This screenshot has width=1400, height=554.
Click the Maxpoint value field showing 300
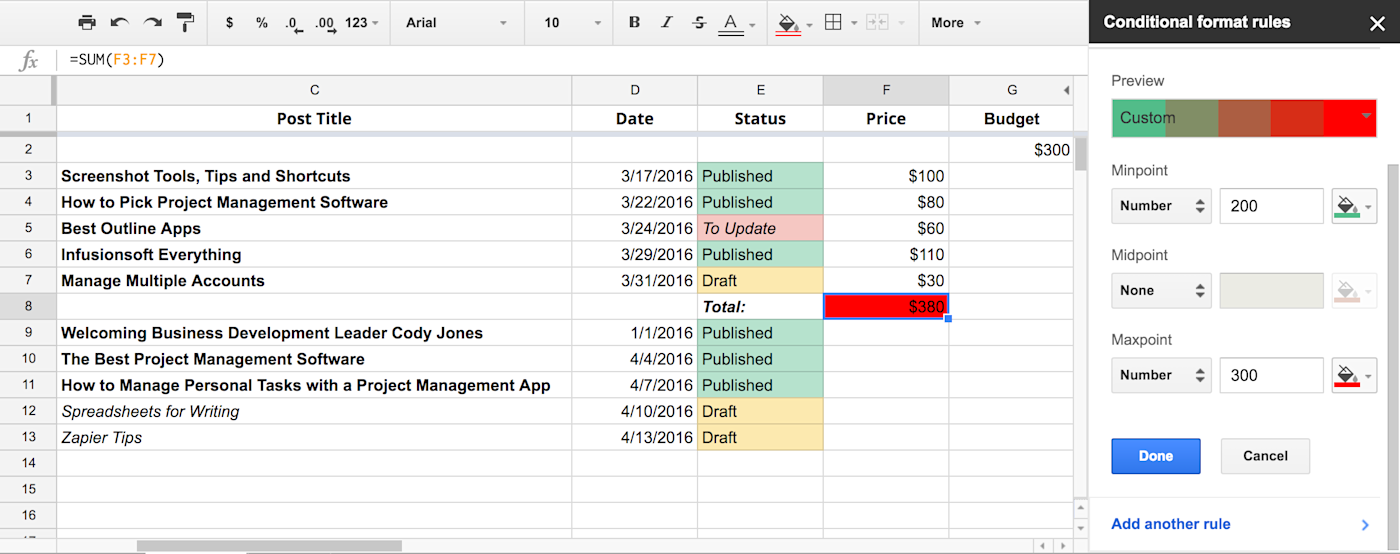(x=1272, y=376)
